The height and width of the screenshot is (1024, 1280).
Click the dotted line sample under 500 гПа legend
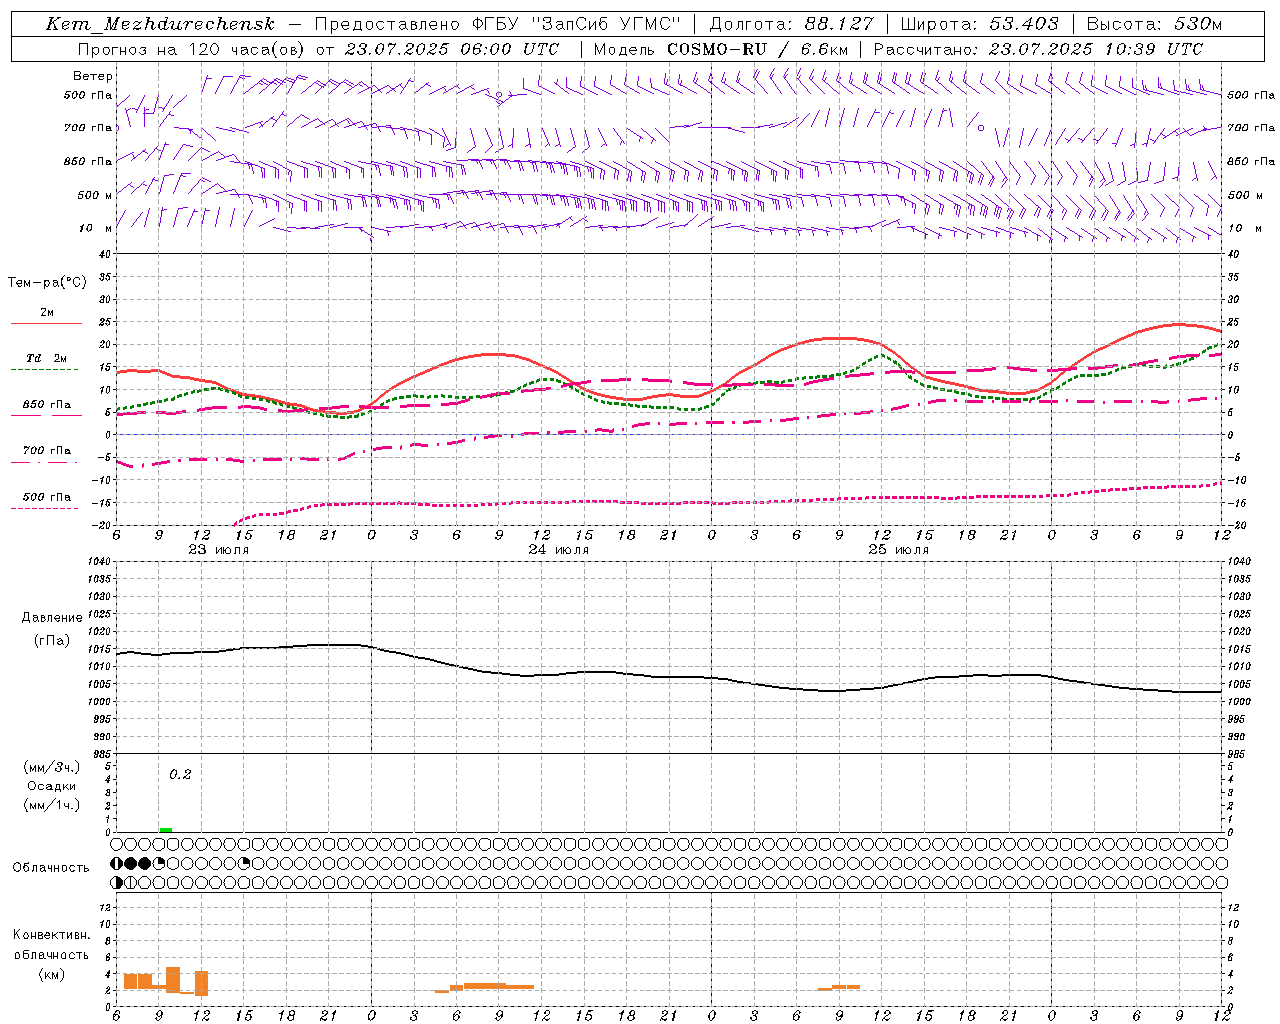(44, 509)
